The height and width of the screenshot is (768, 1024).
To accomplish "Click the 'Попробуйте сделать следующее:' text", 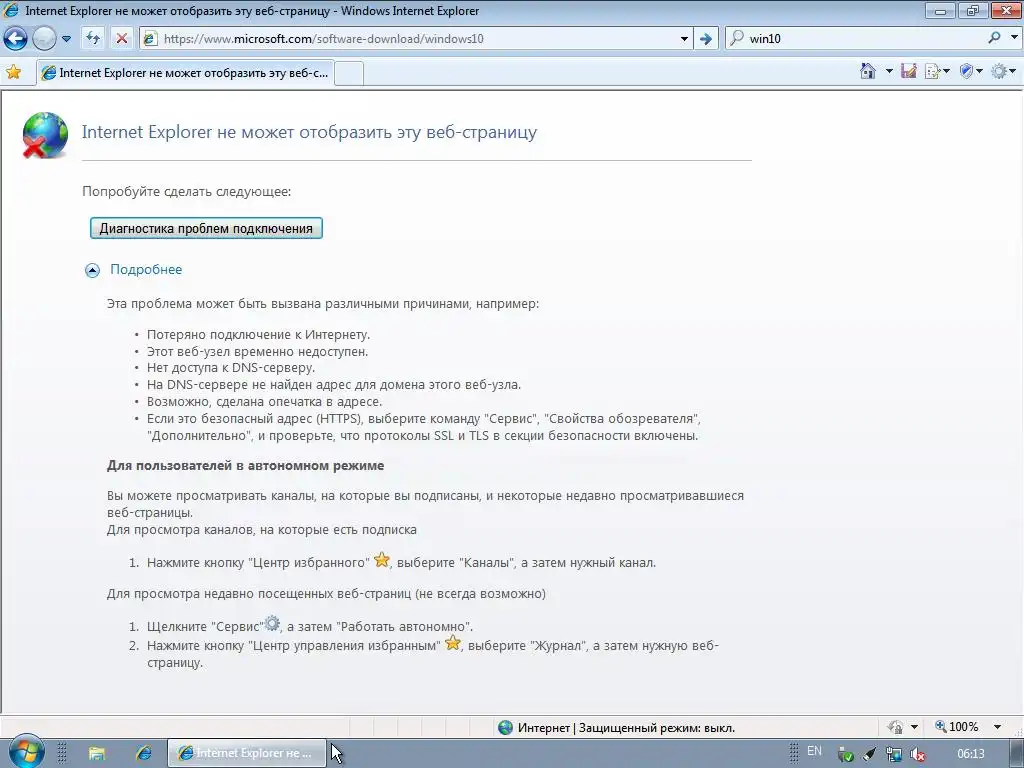I will (x=187, y=191).
